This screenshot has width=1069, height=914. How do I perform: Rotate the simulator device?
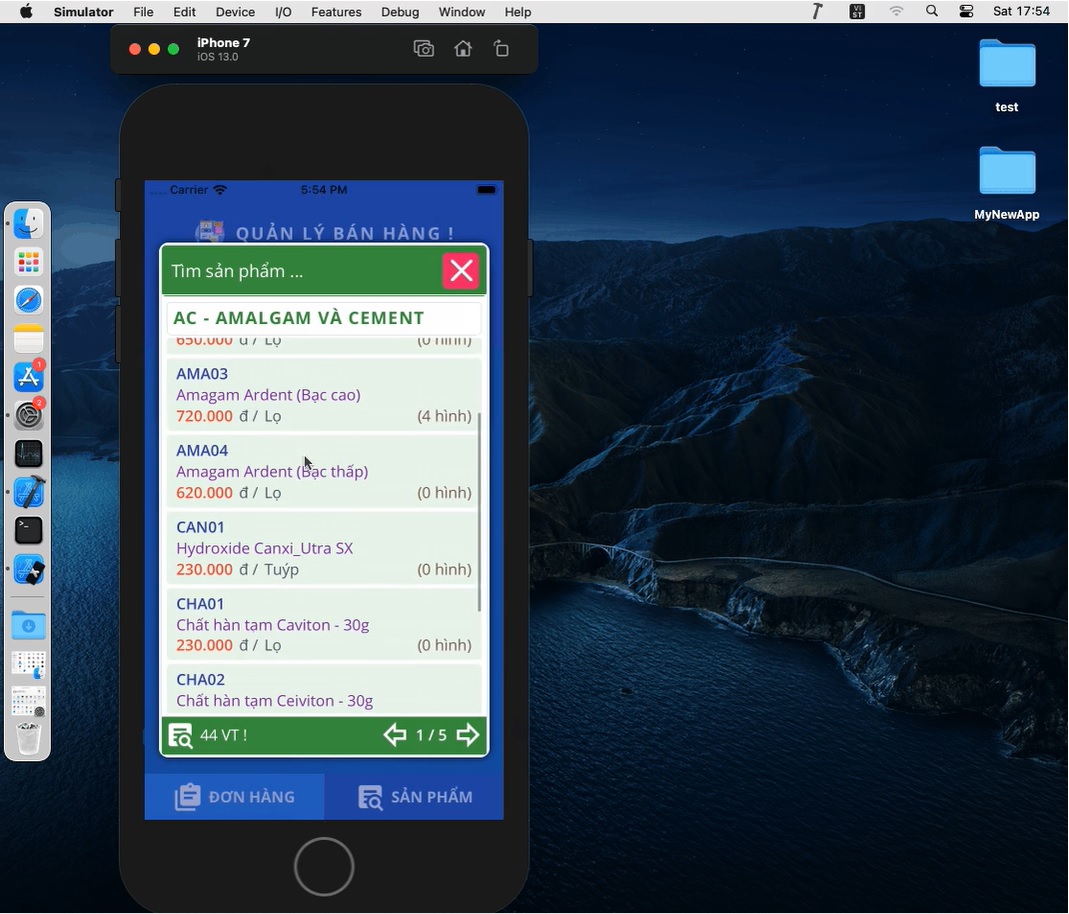click(x=502, y=49)
